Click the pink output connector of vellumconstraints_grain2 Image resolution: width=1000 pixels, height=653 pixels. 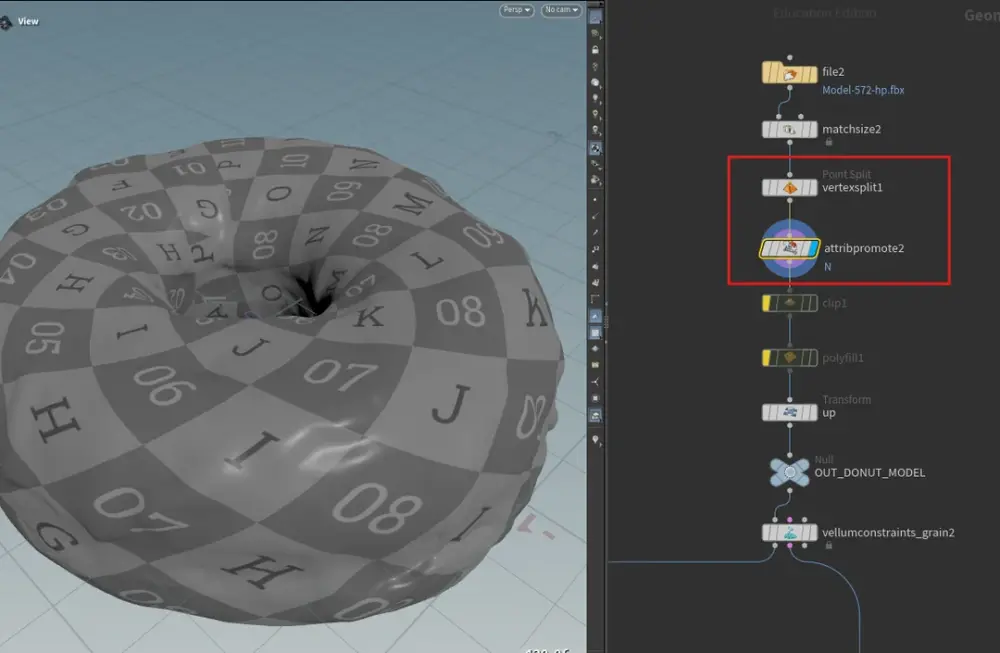[x=790, y=547]
